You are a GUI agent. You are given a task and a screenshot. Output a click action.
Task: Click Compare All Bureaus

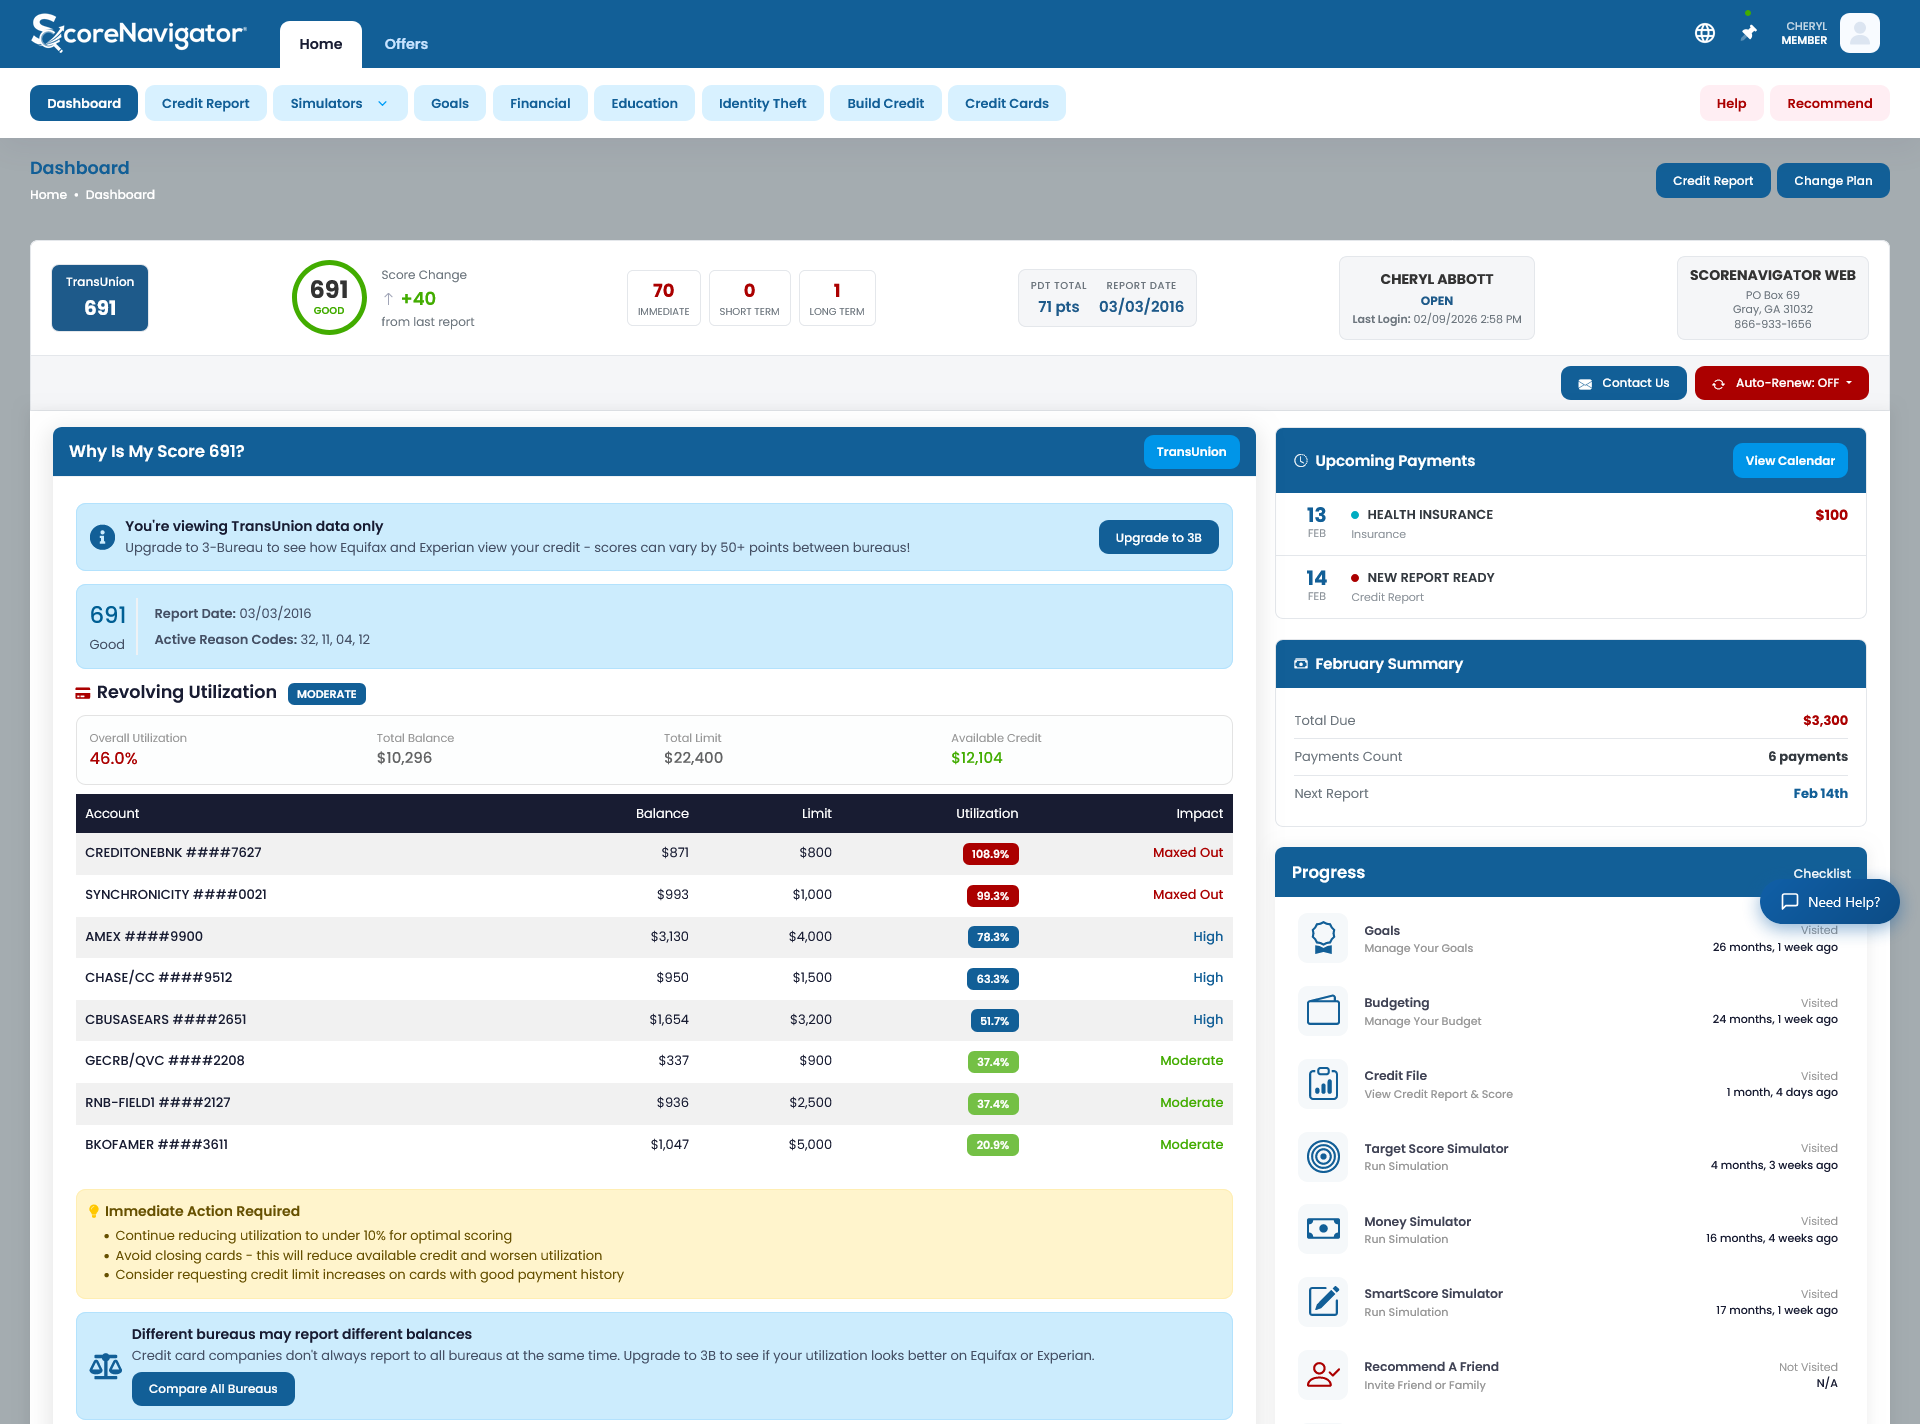[x=212, y=1389]
